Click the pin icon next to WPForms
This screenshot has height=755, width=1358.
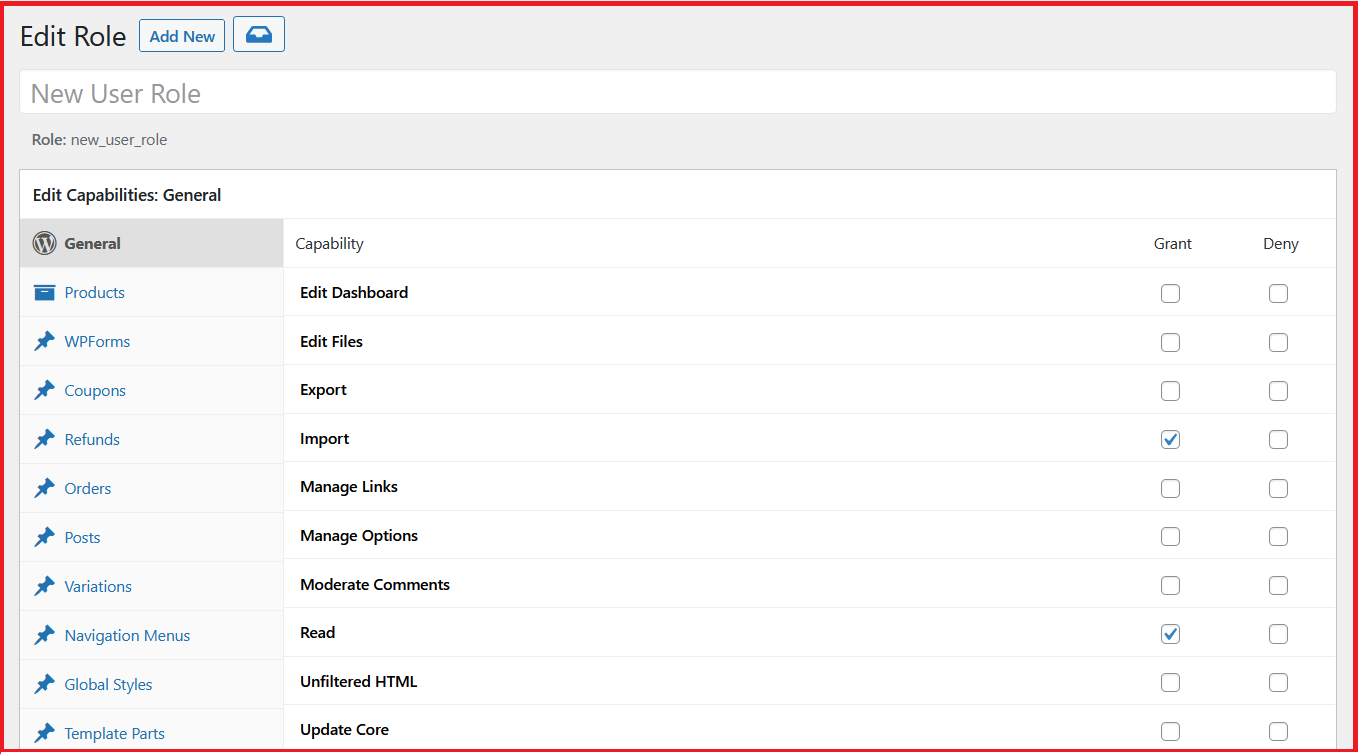pos(44,341)
